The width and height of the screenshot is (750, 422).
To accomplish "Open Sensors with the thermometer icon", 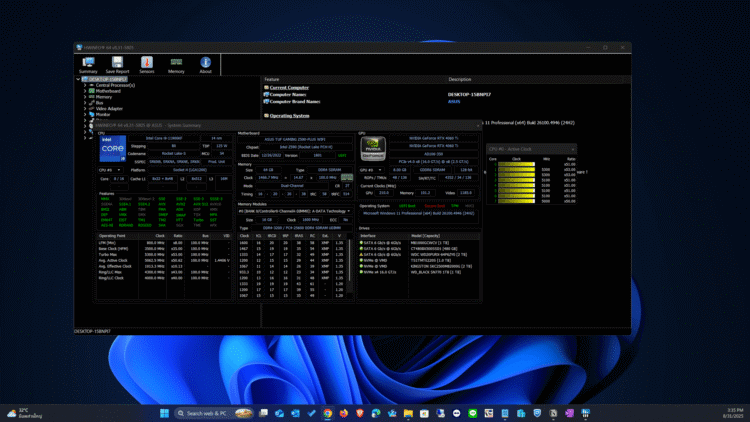I will point(147,65).
